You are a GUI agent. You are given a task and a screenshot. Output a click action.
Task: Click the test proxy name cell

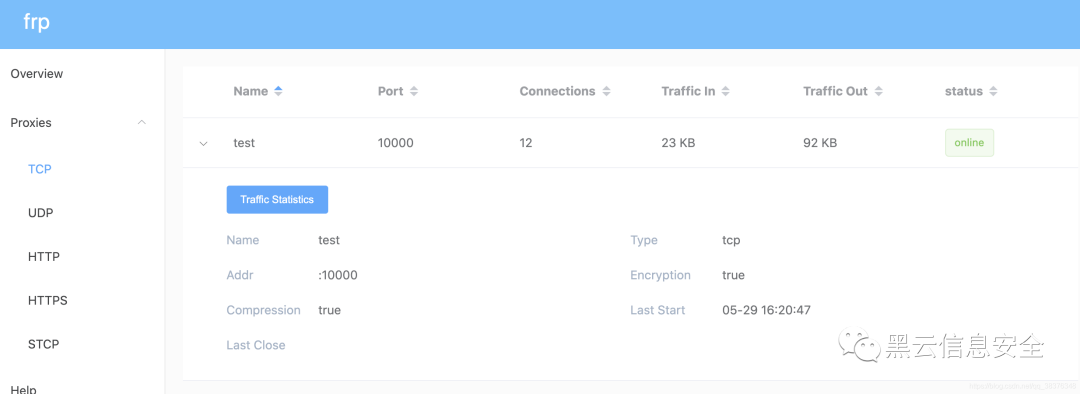click(x=245, y=143)
